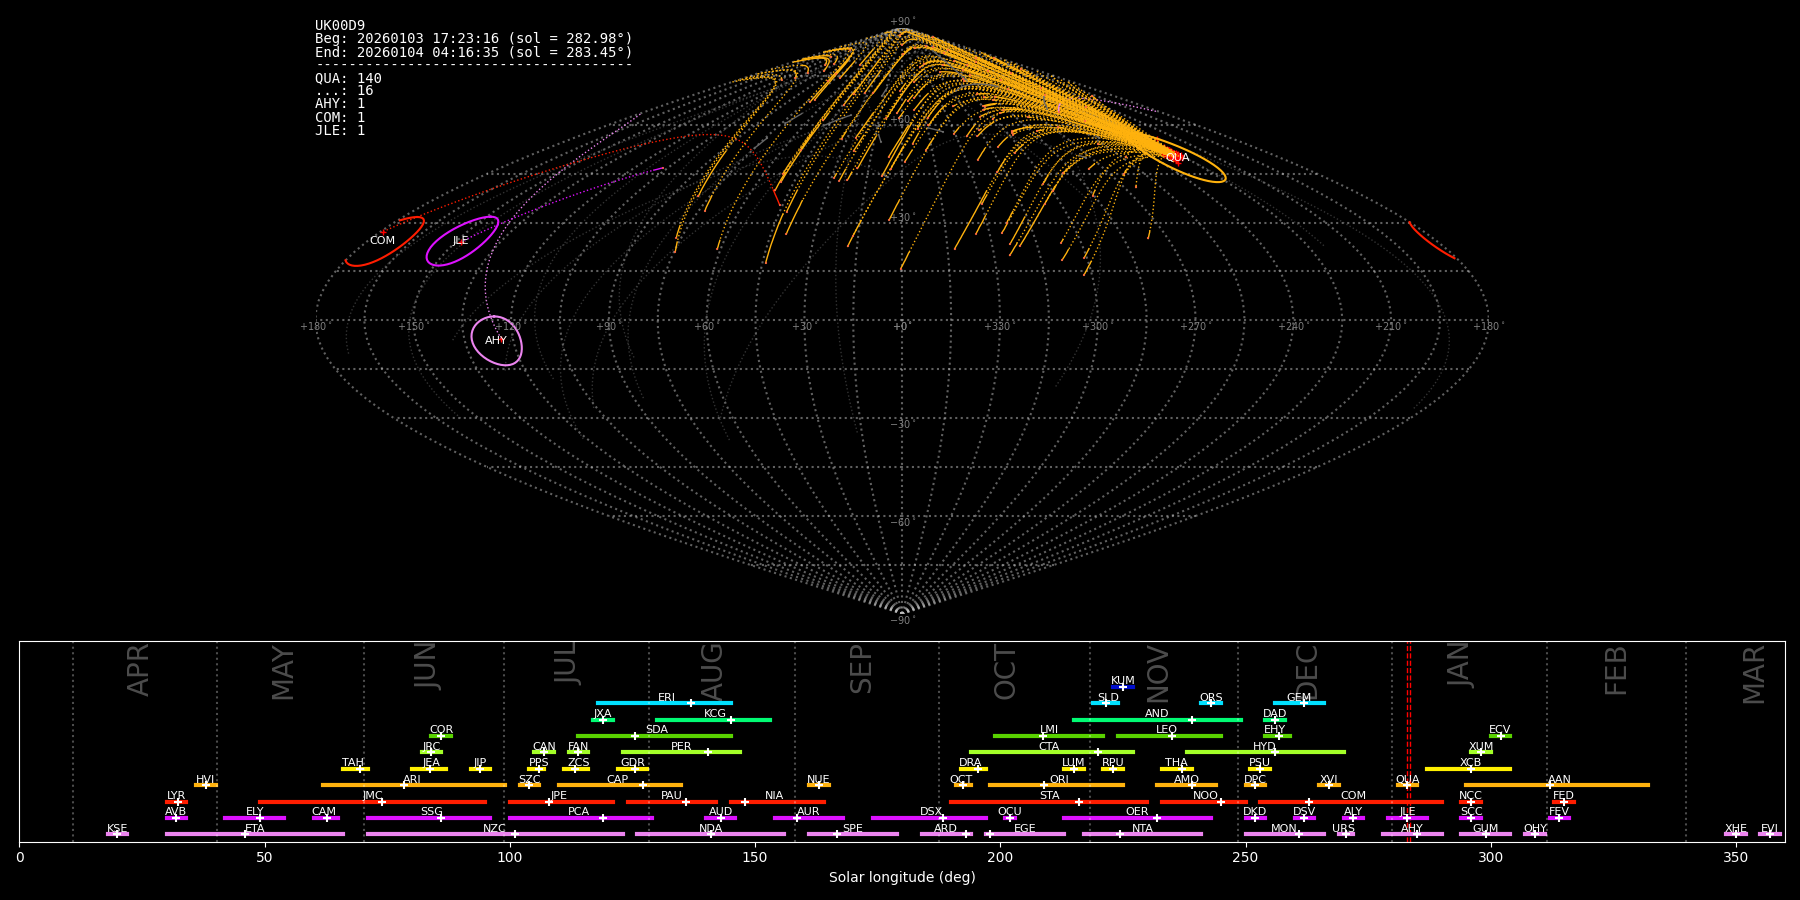Screen dimensions: 1800x900
Task: Click the JAN month label
Action: pyautogui.click(x=1459, y=664)
